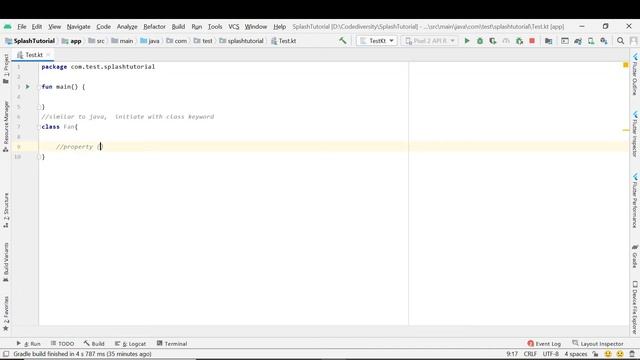The image size is (640, 360).
Task: Open the Project Structure icon
Action: click(549, 41)
